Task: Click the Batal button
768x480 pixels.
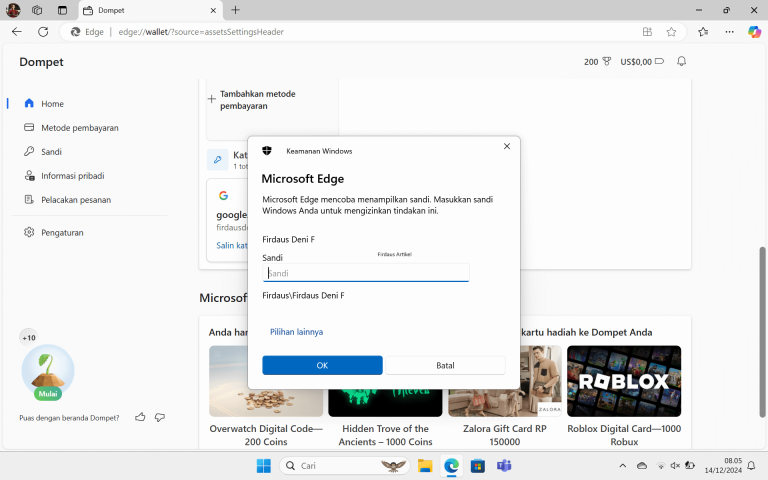Action: tap(445, 365)
